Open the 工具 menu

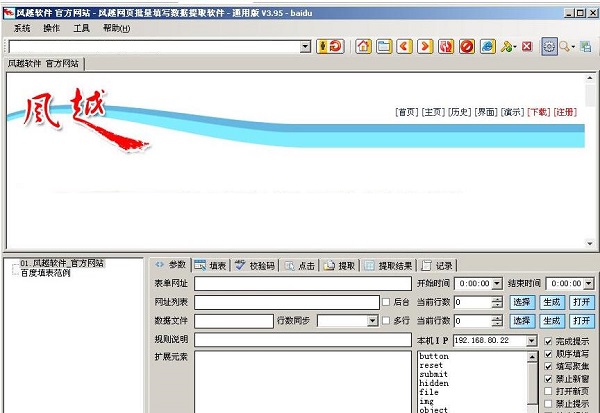coord(82,28)
